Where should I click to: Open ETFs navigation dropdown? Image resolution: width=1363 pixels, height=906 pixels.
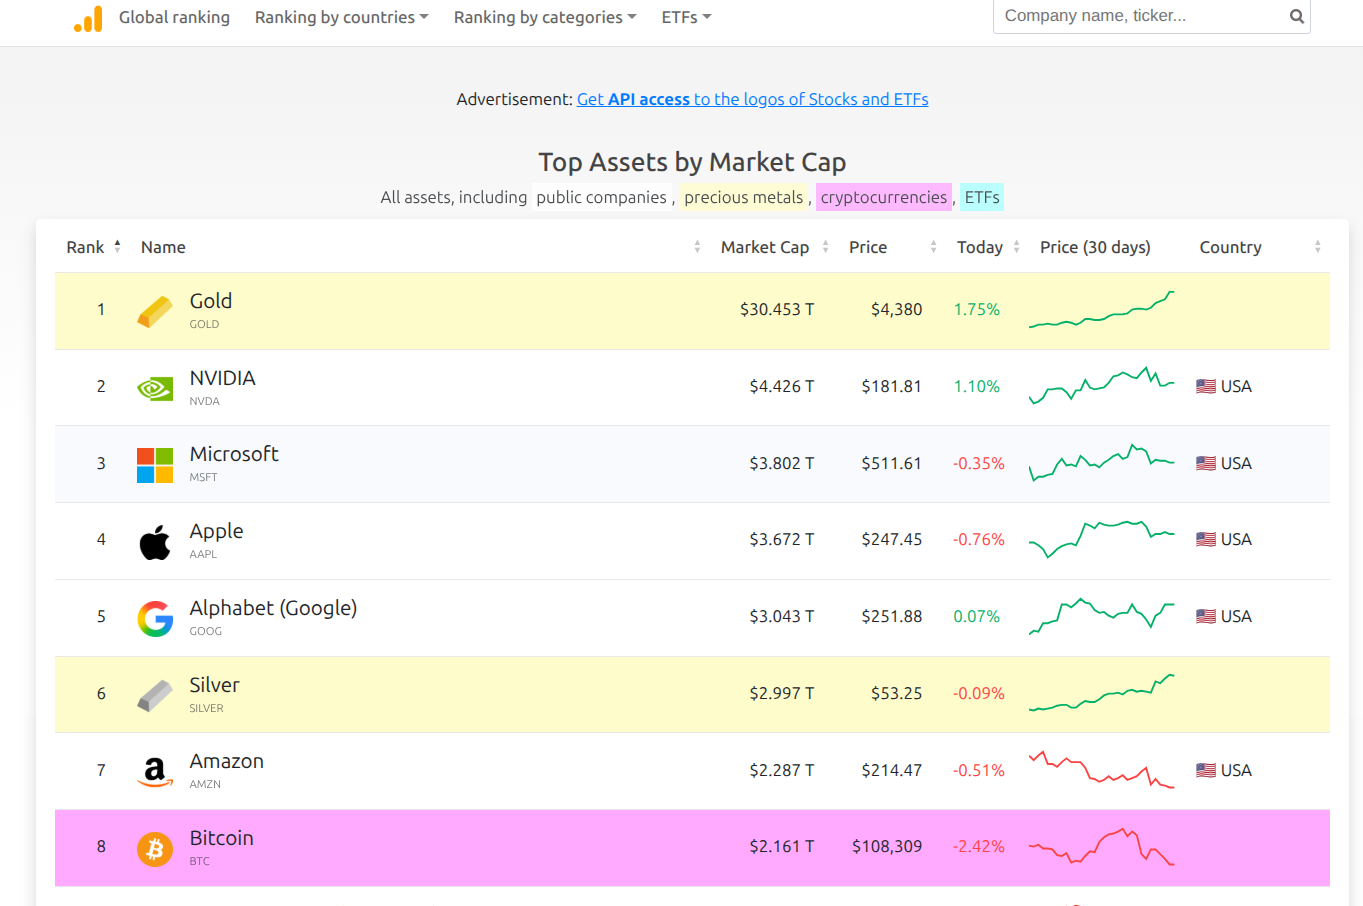click(x=686, y=17)
